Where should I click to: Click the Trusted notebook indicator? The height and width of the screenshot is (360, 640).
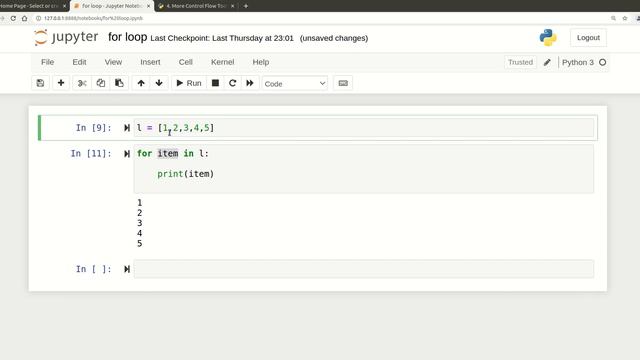click(x=520, y=62)
